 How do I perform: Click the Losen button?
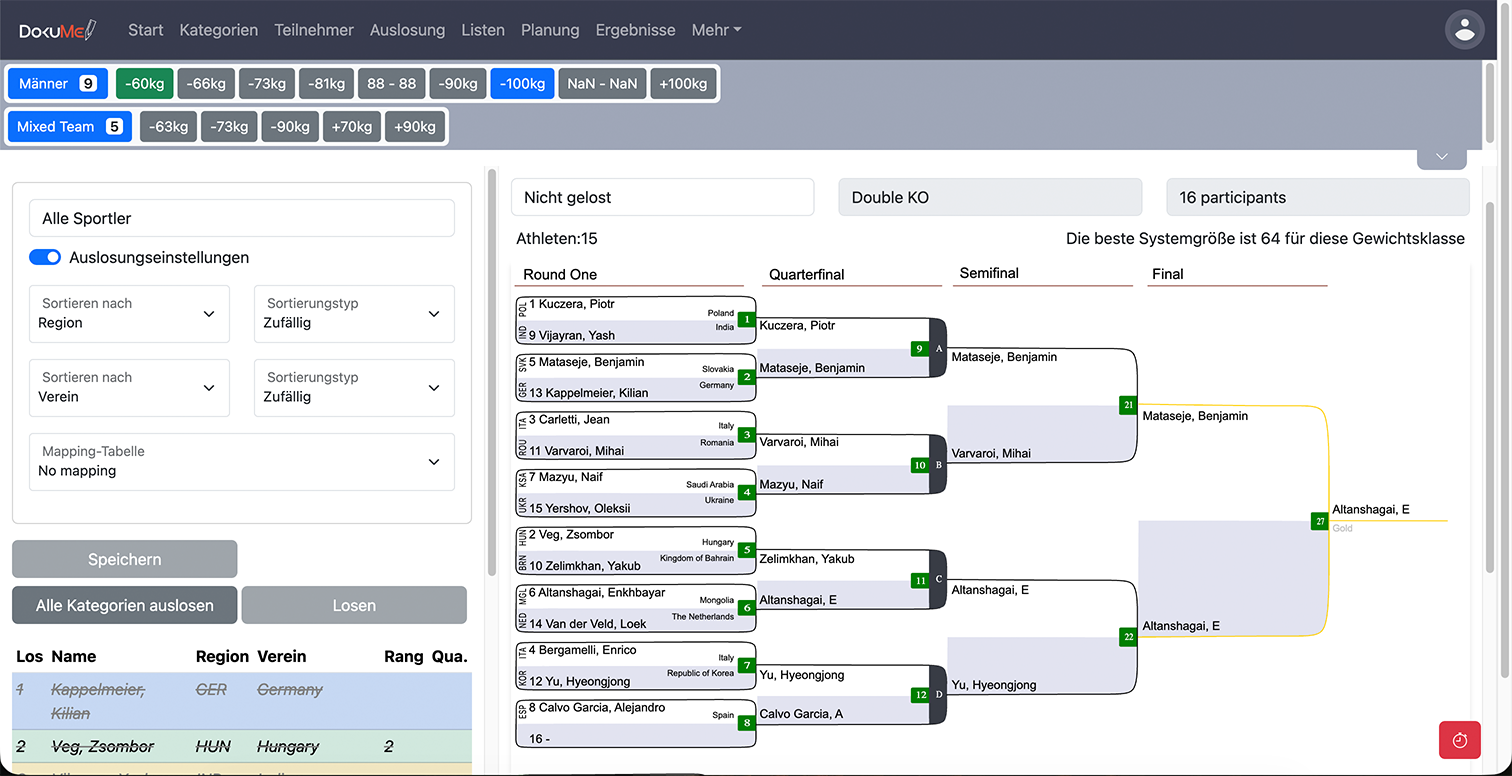coord(354,605)
